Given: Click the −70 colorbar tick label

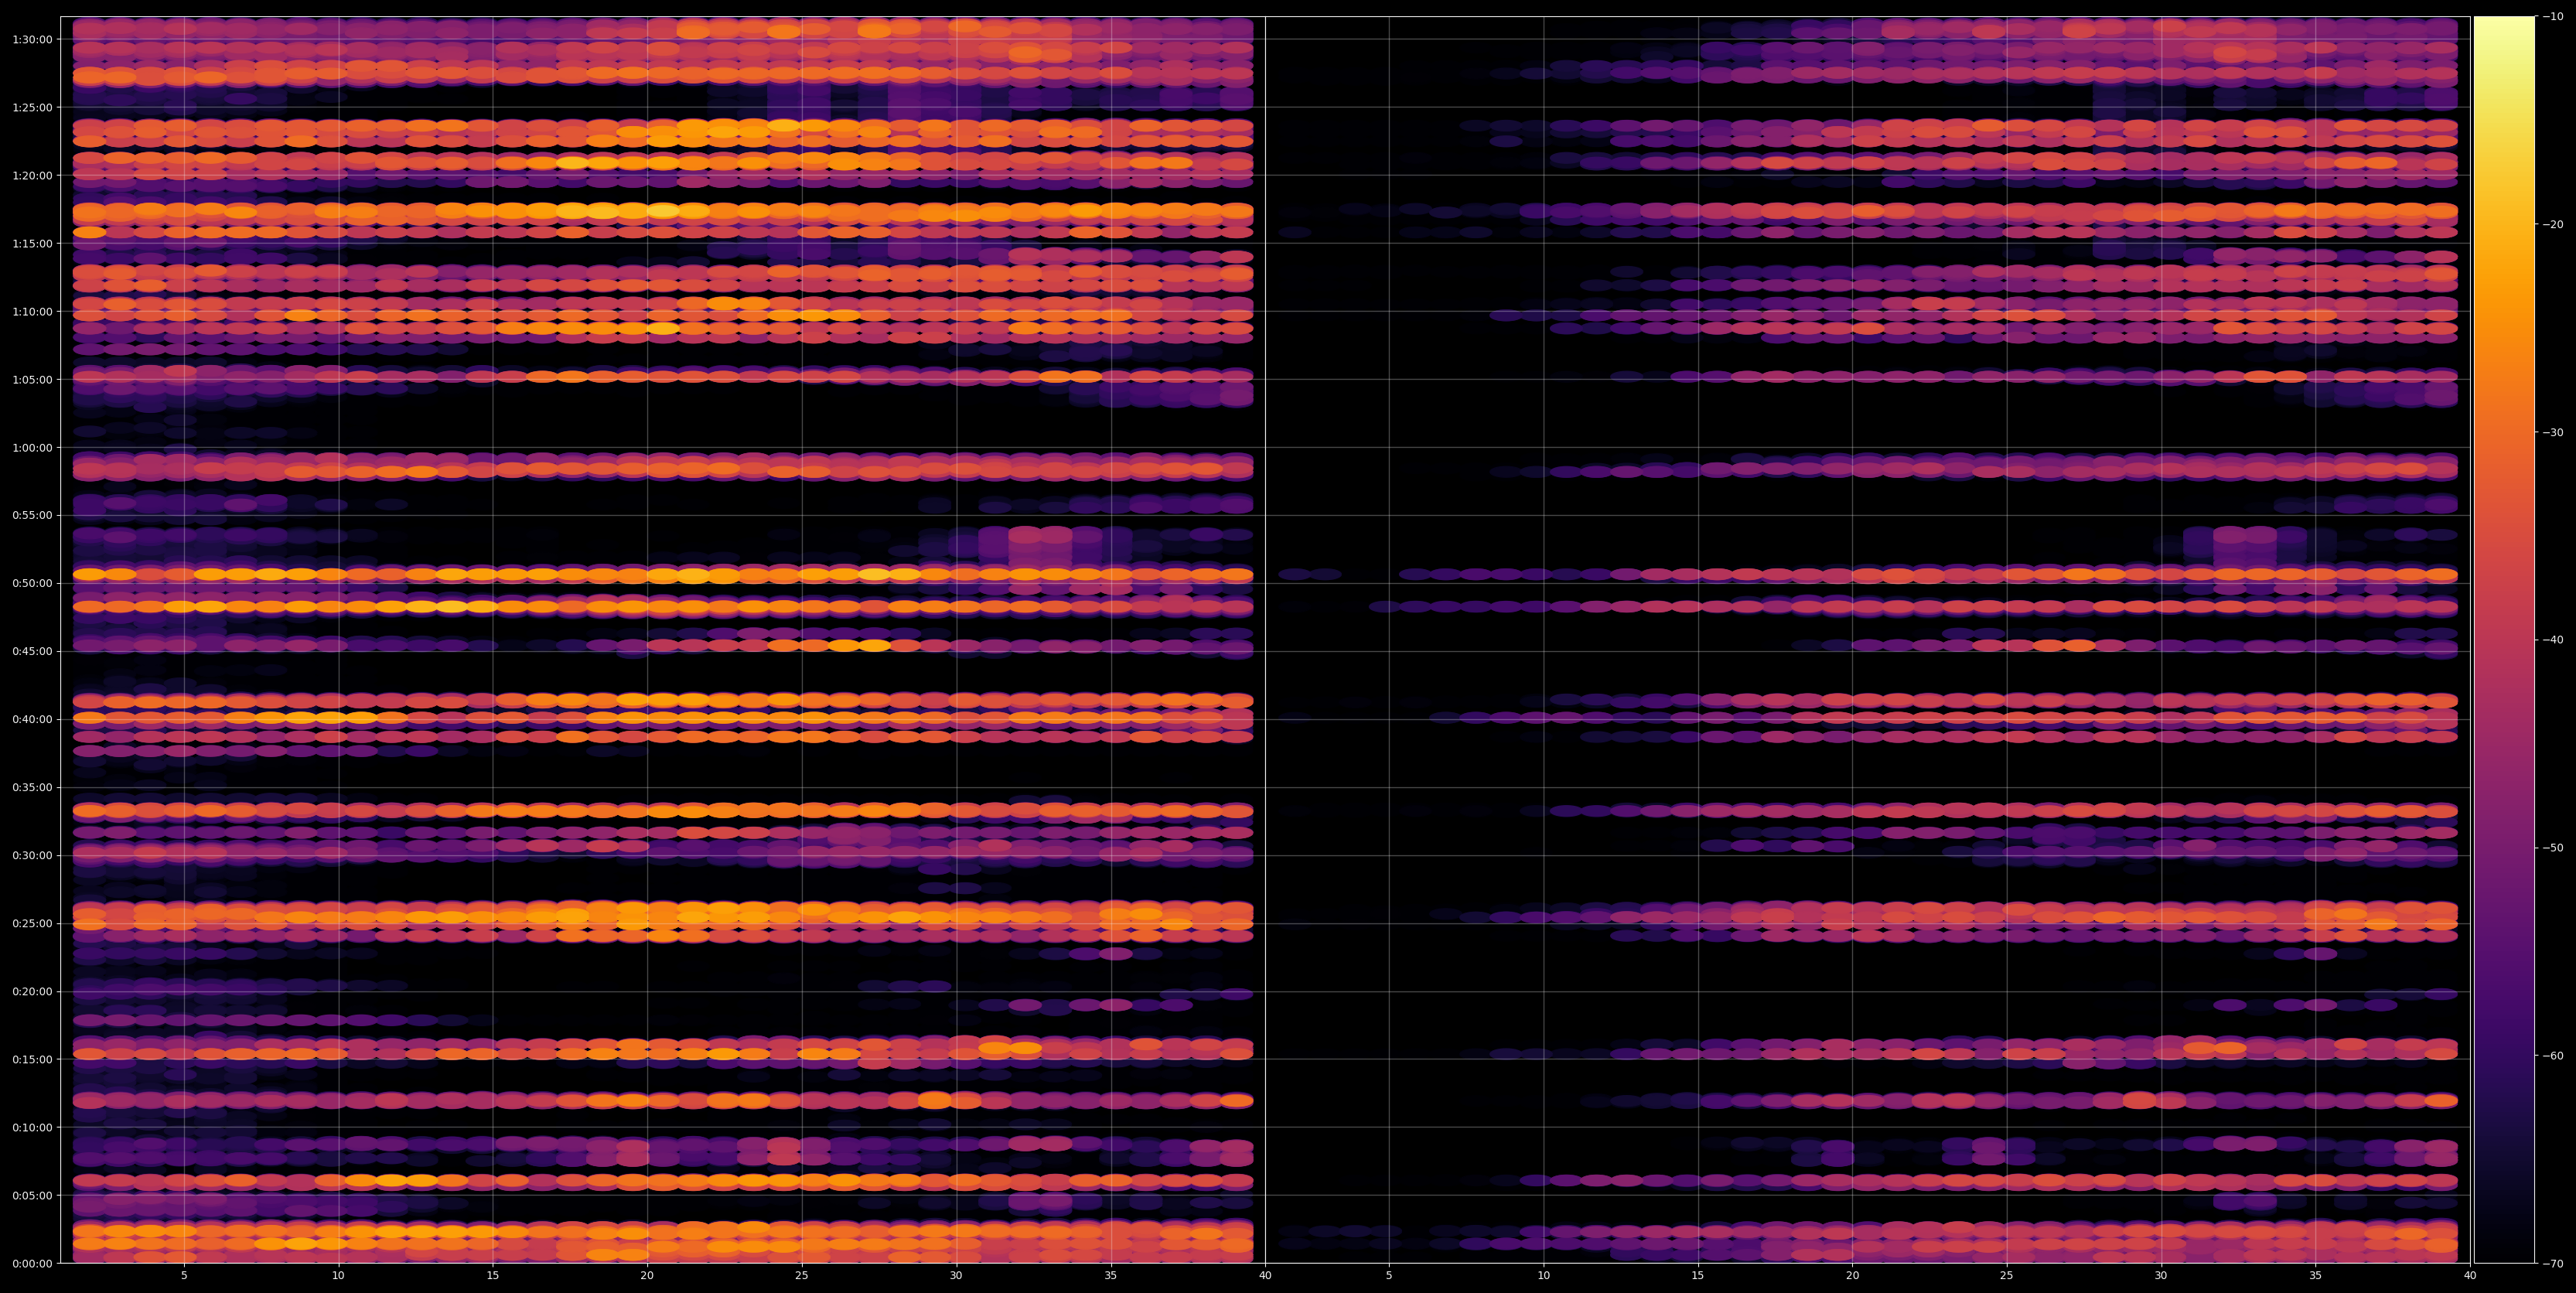Looking at the screenshot, I should click(x=2553, y=1264).
